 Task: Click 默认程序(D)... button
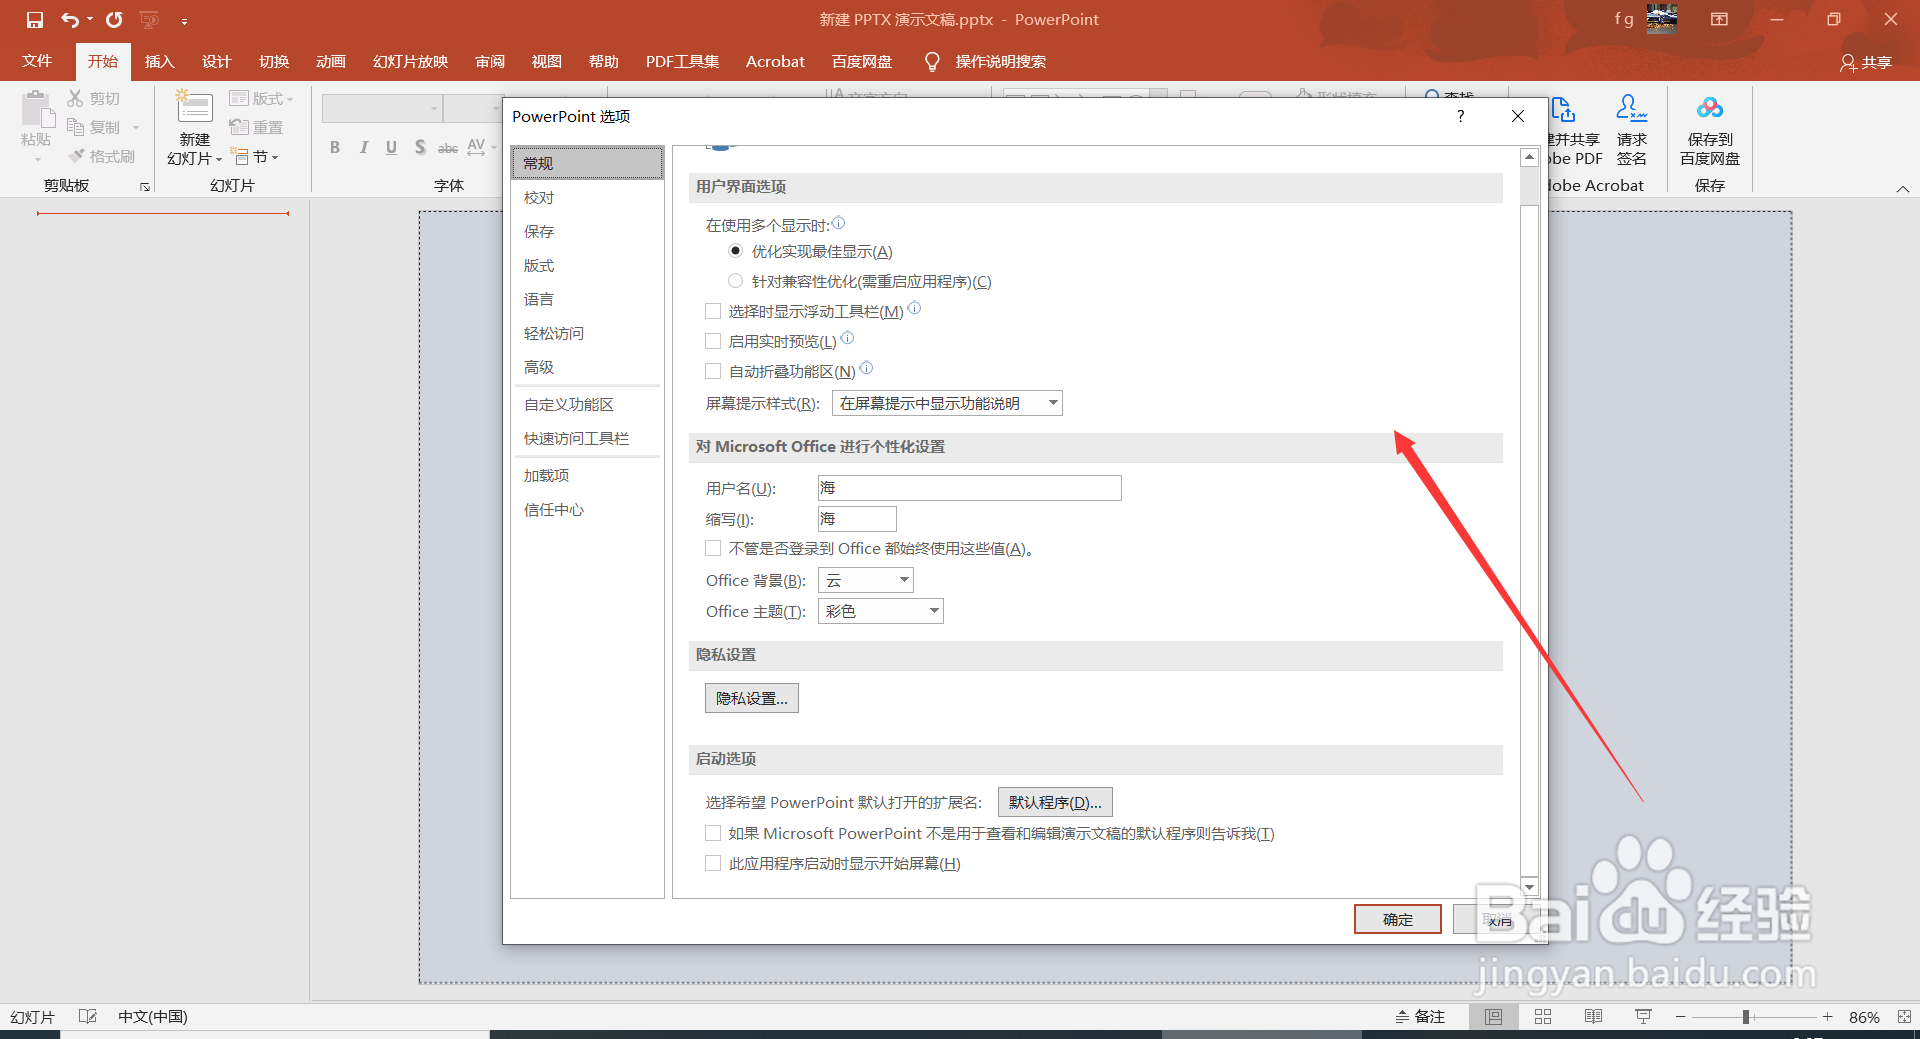pyautogui.click(x=1055, y=802)
